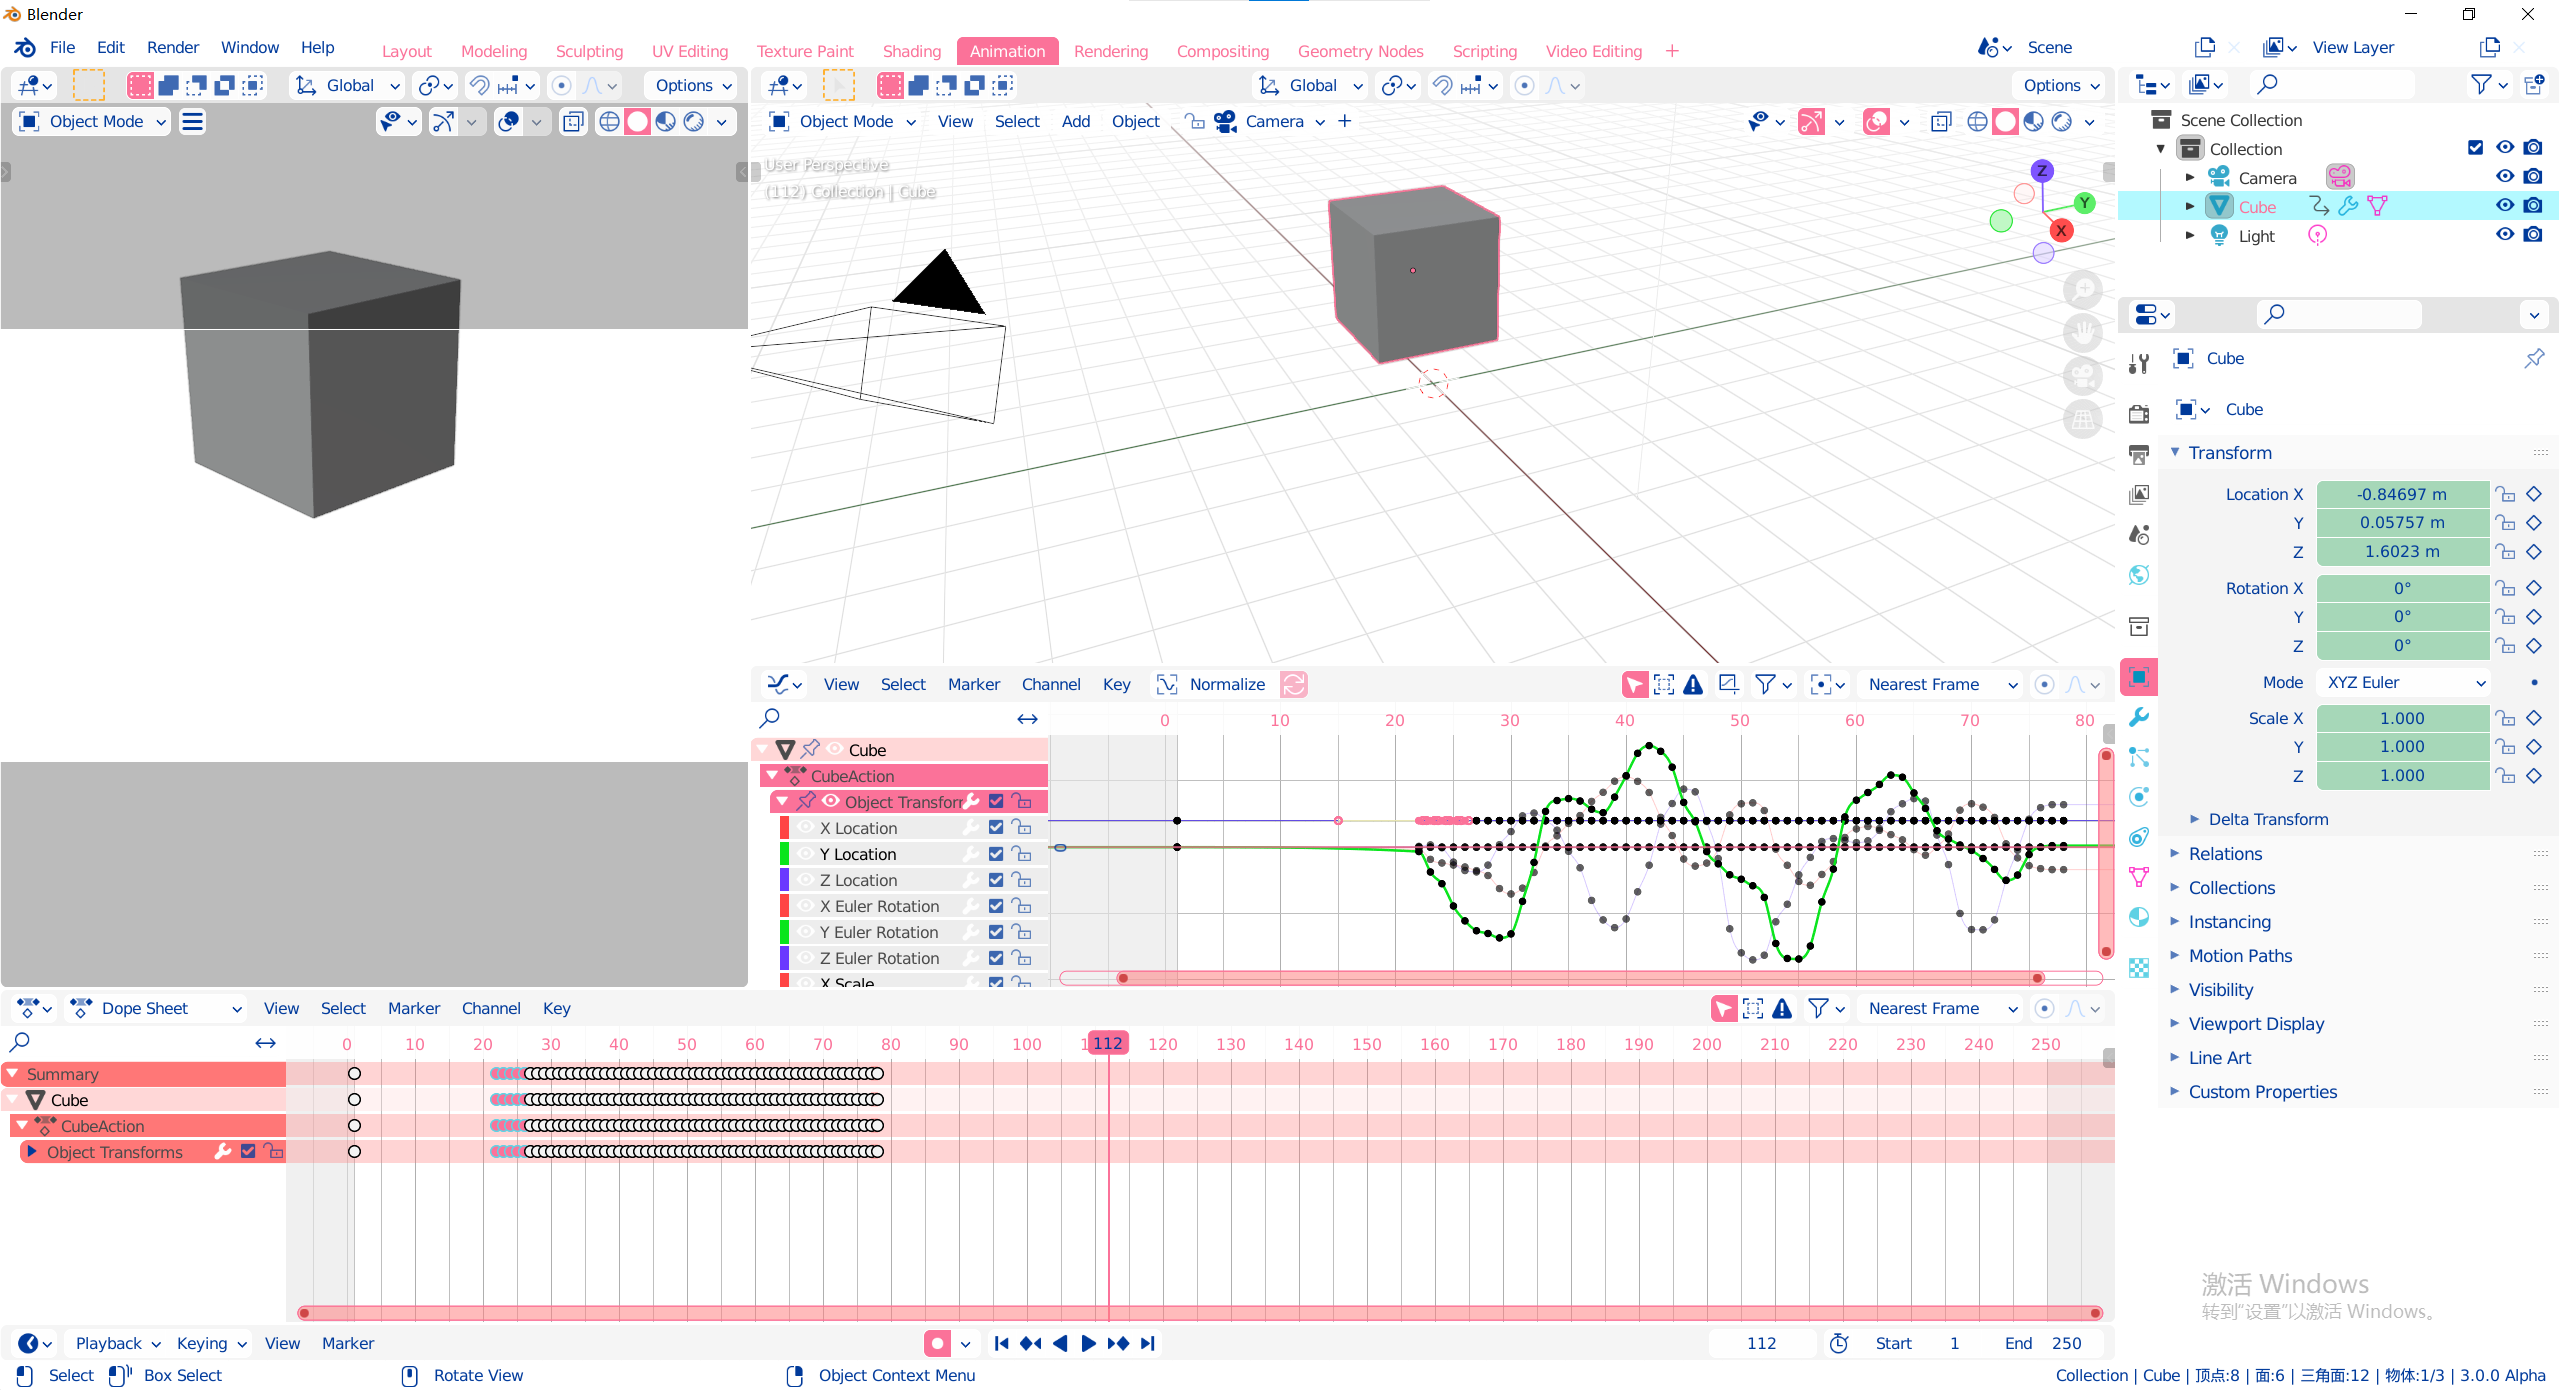Open the Physics properties tab
This screenshot has width=2560, height=1390.
coord(2139,797)
